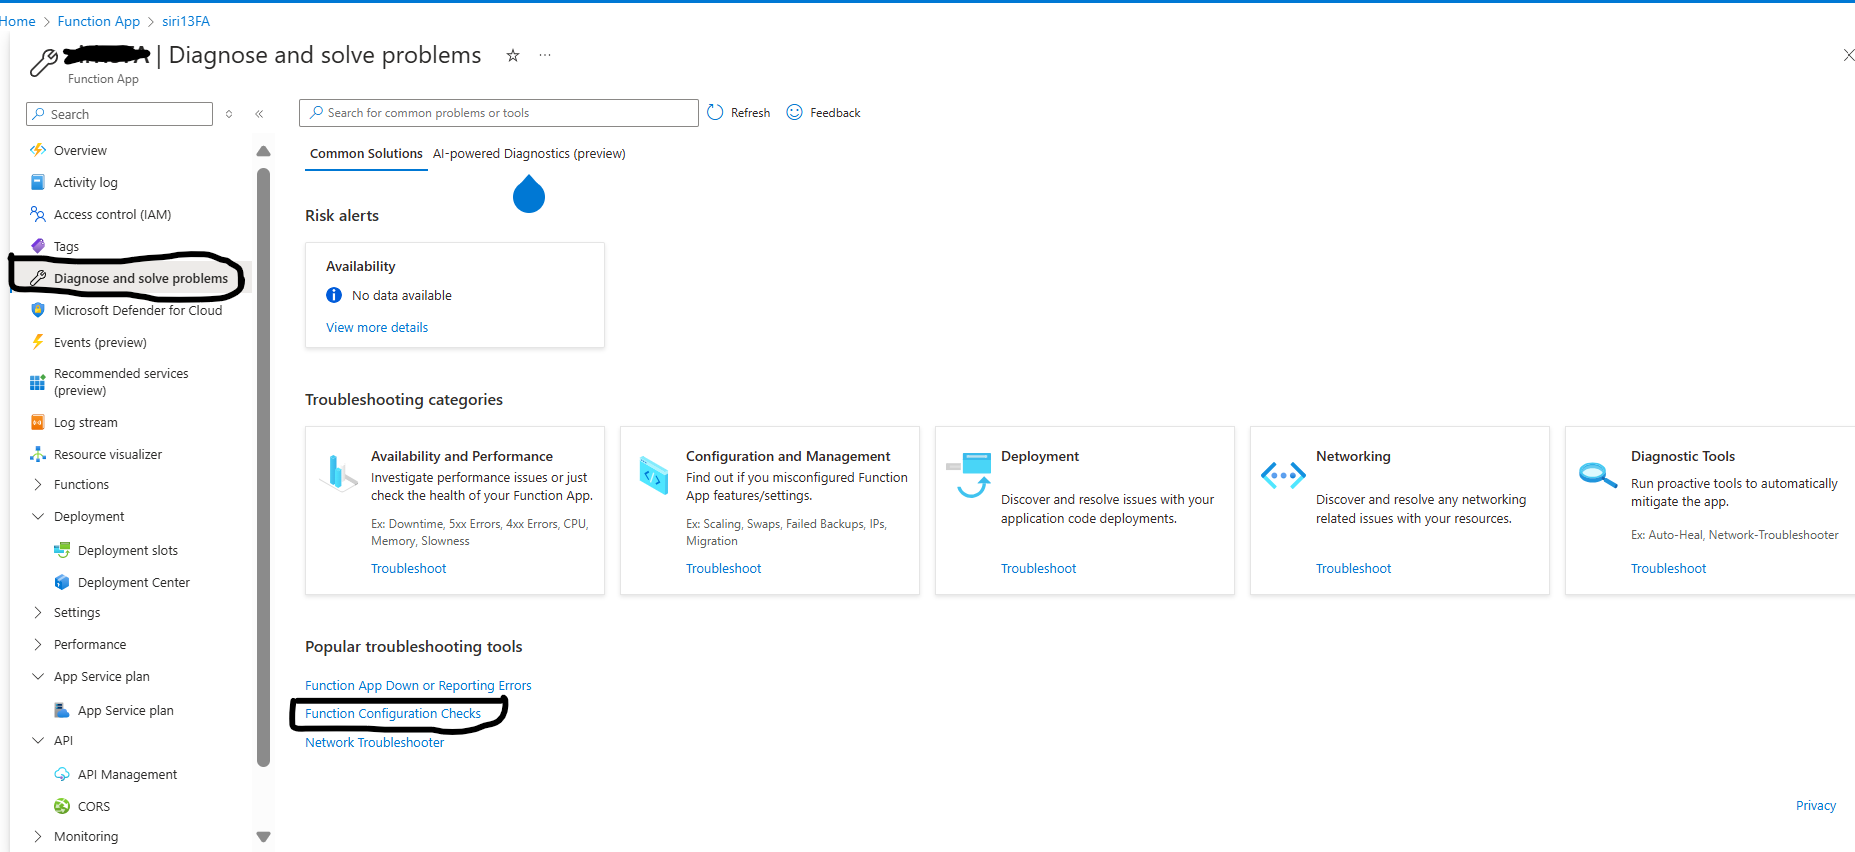Open the ellipsis more options menu
The image size is (1855, 852).
pyautogui.click(x=545, y=55)
